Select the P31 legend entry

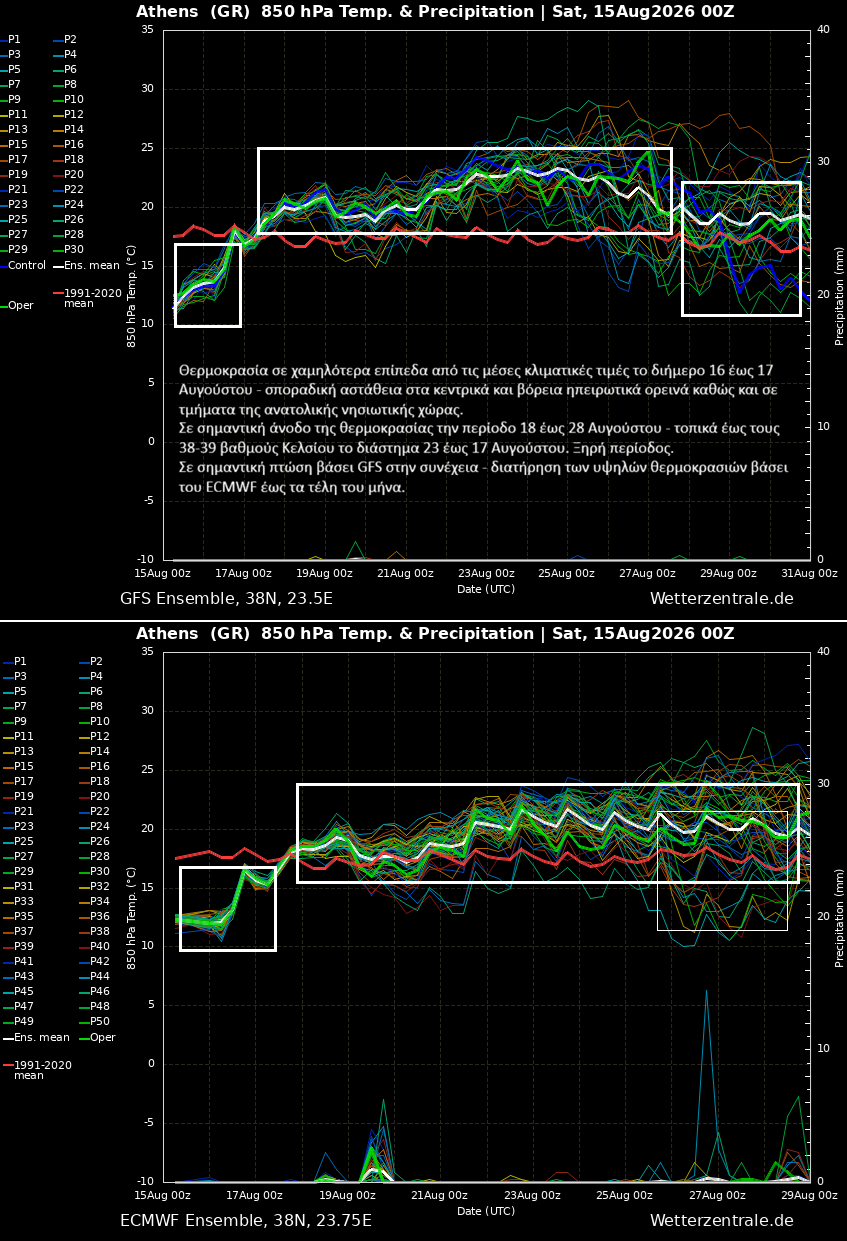point(18,886)
